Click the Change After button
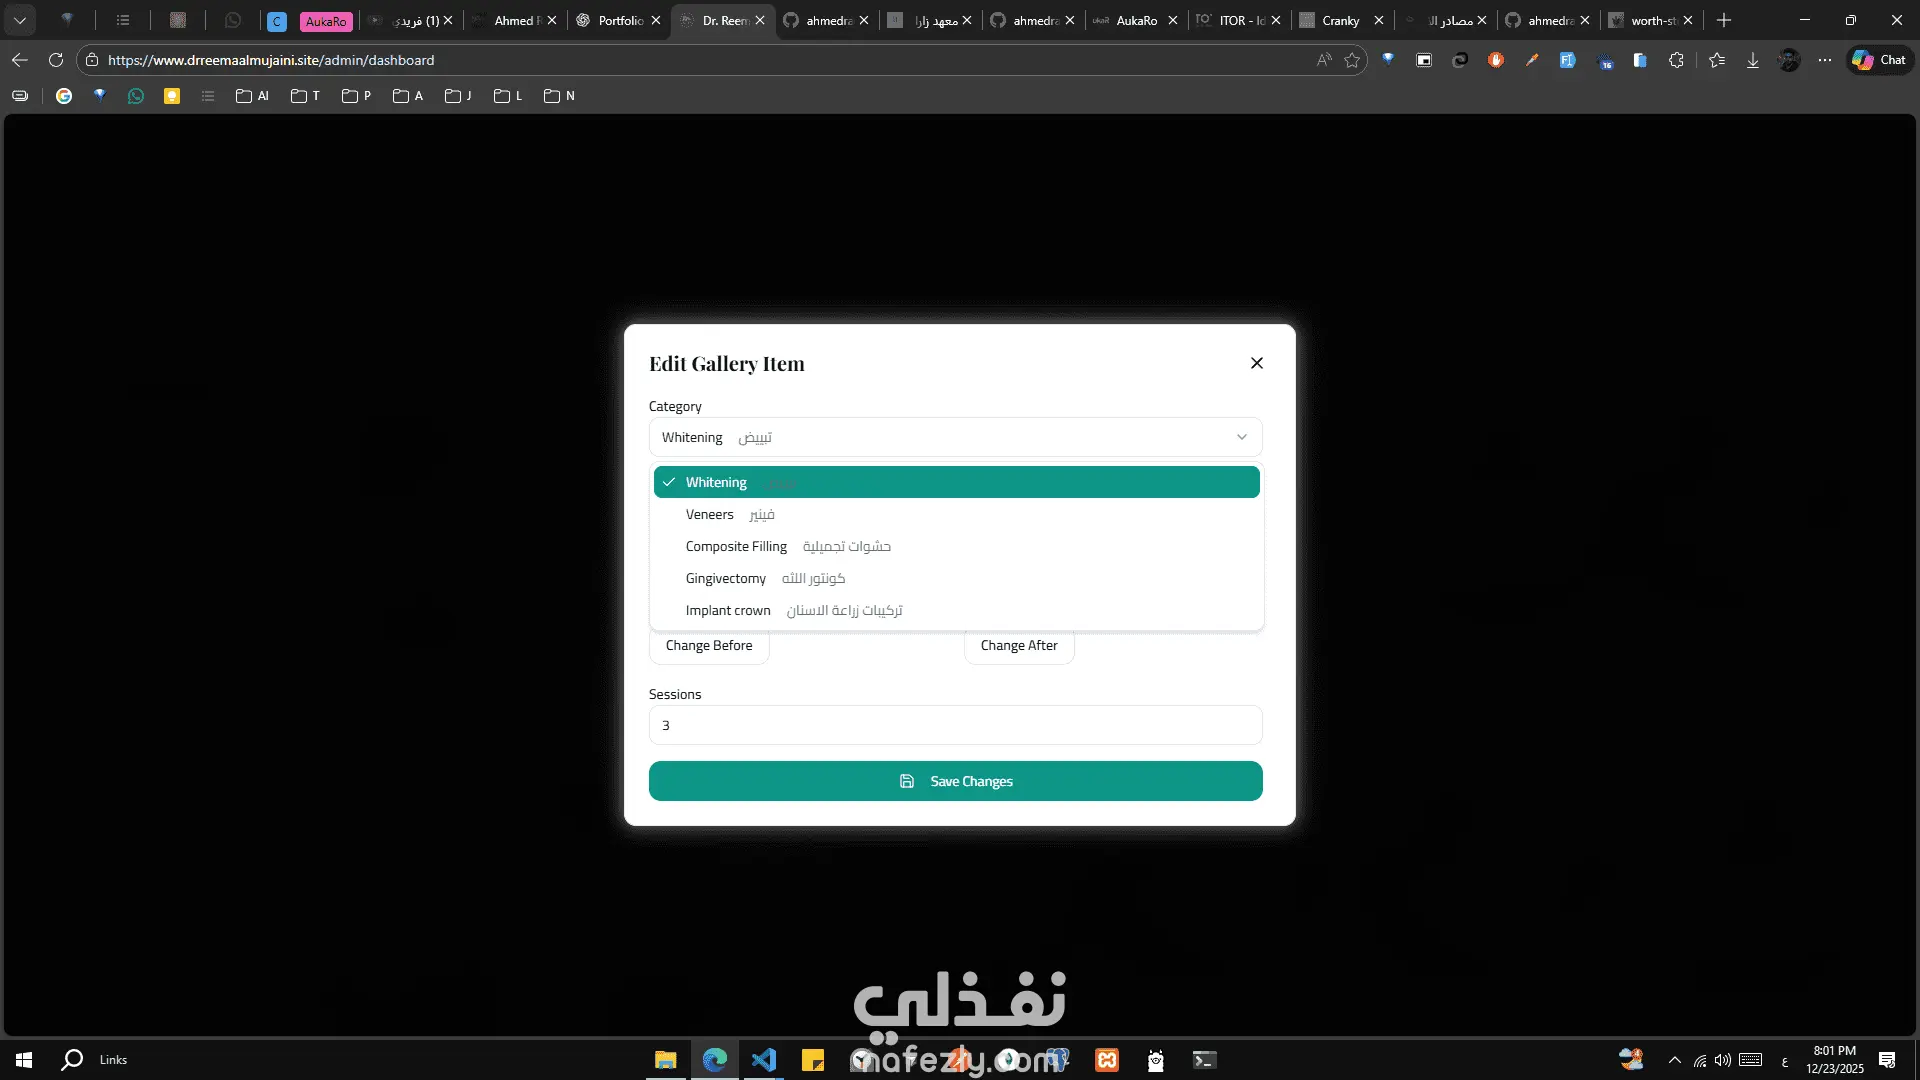 click(1019, 646)
